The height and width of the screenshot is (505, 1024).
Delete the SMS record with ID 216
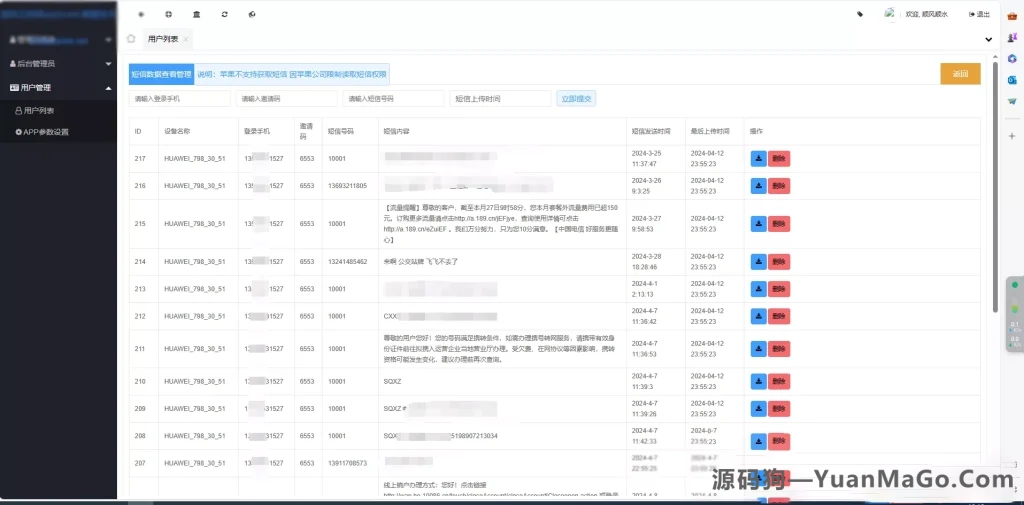tap(779, 186)
